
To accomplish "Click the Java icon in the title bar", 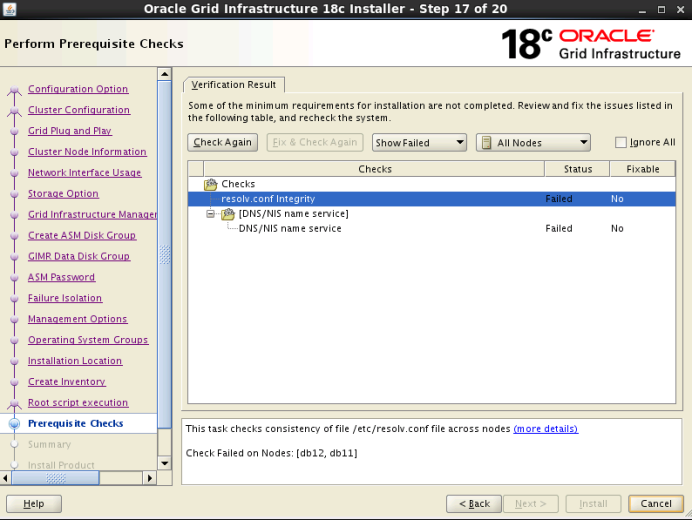I will point(9,9).
